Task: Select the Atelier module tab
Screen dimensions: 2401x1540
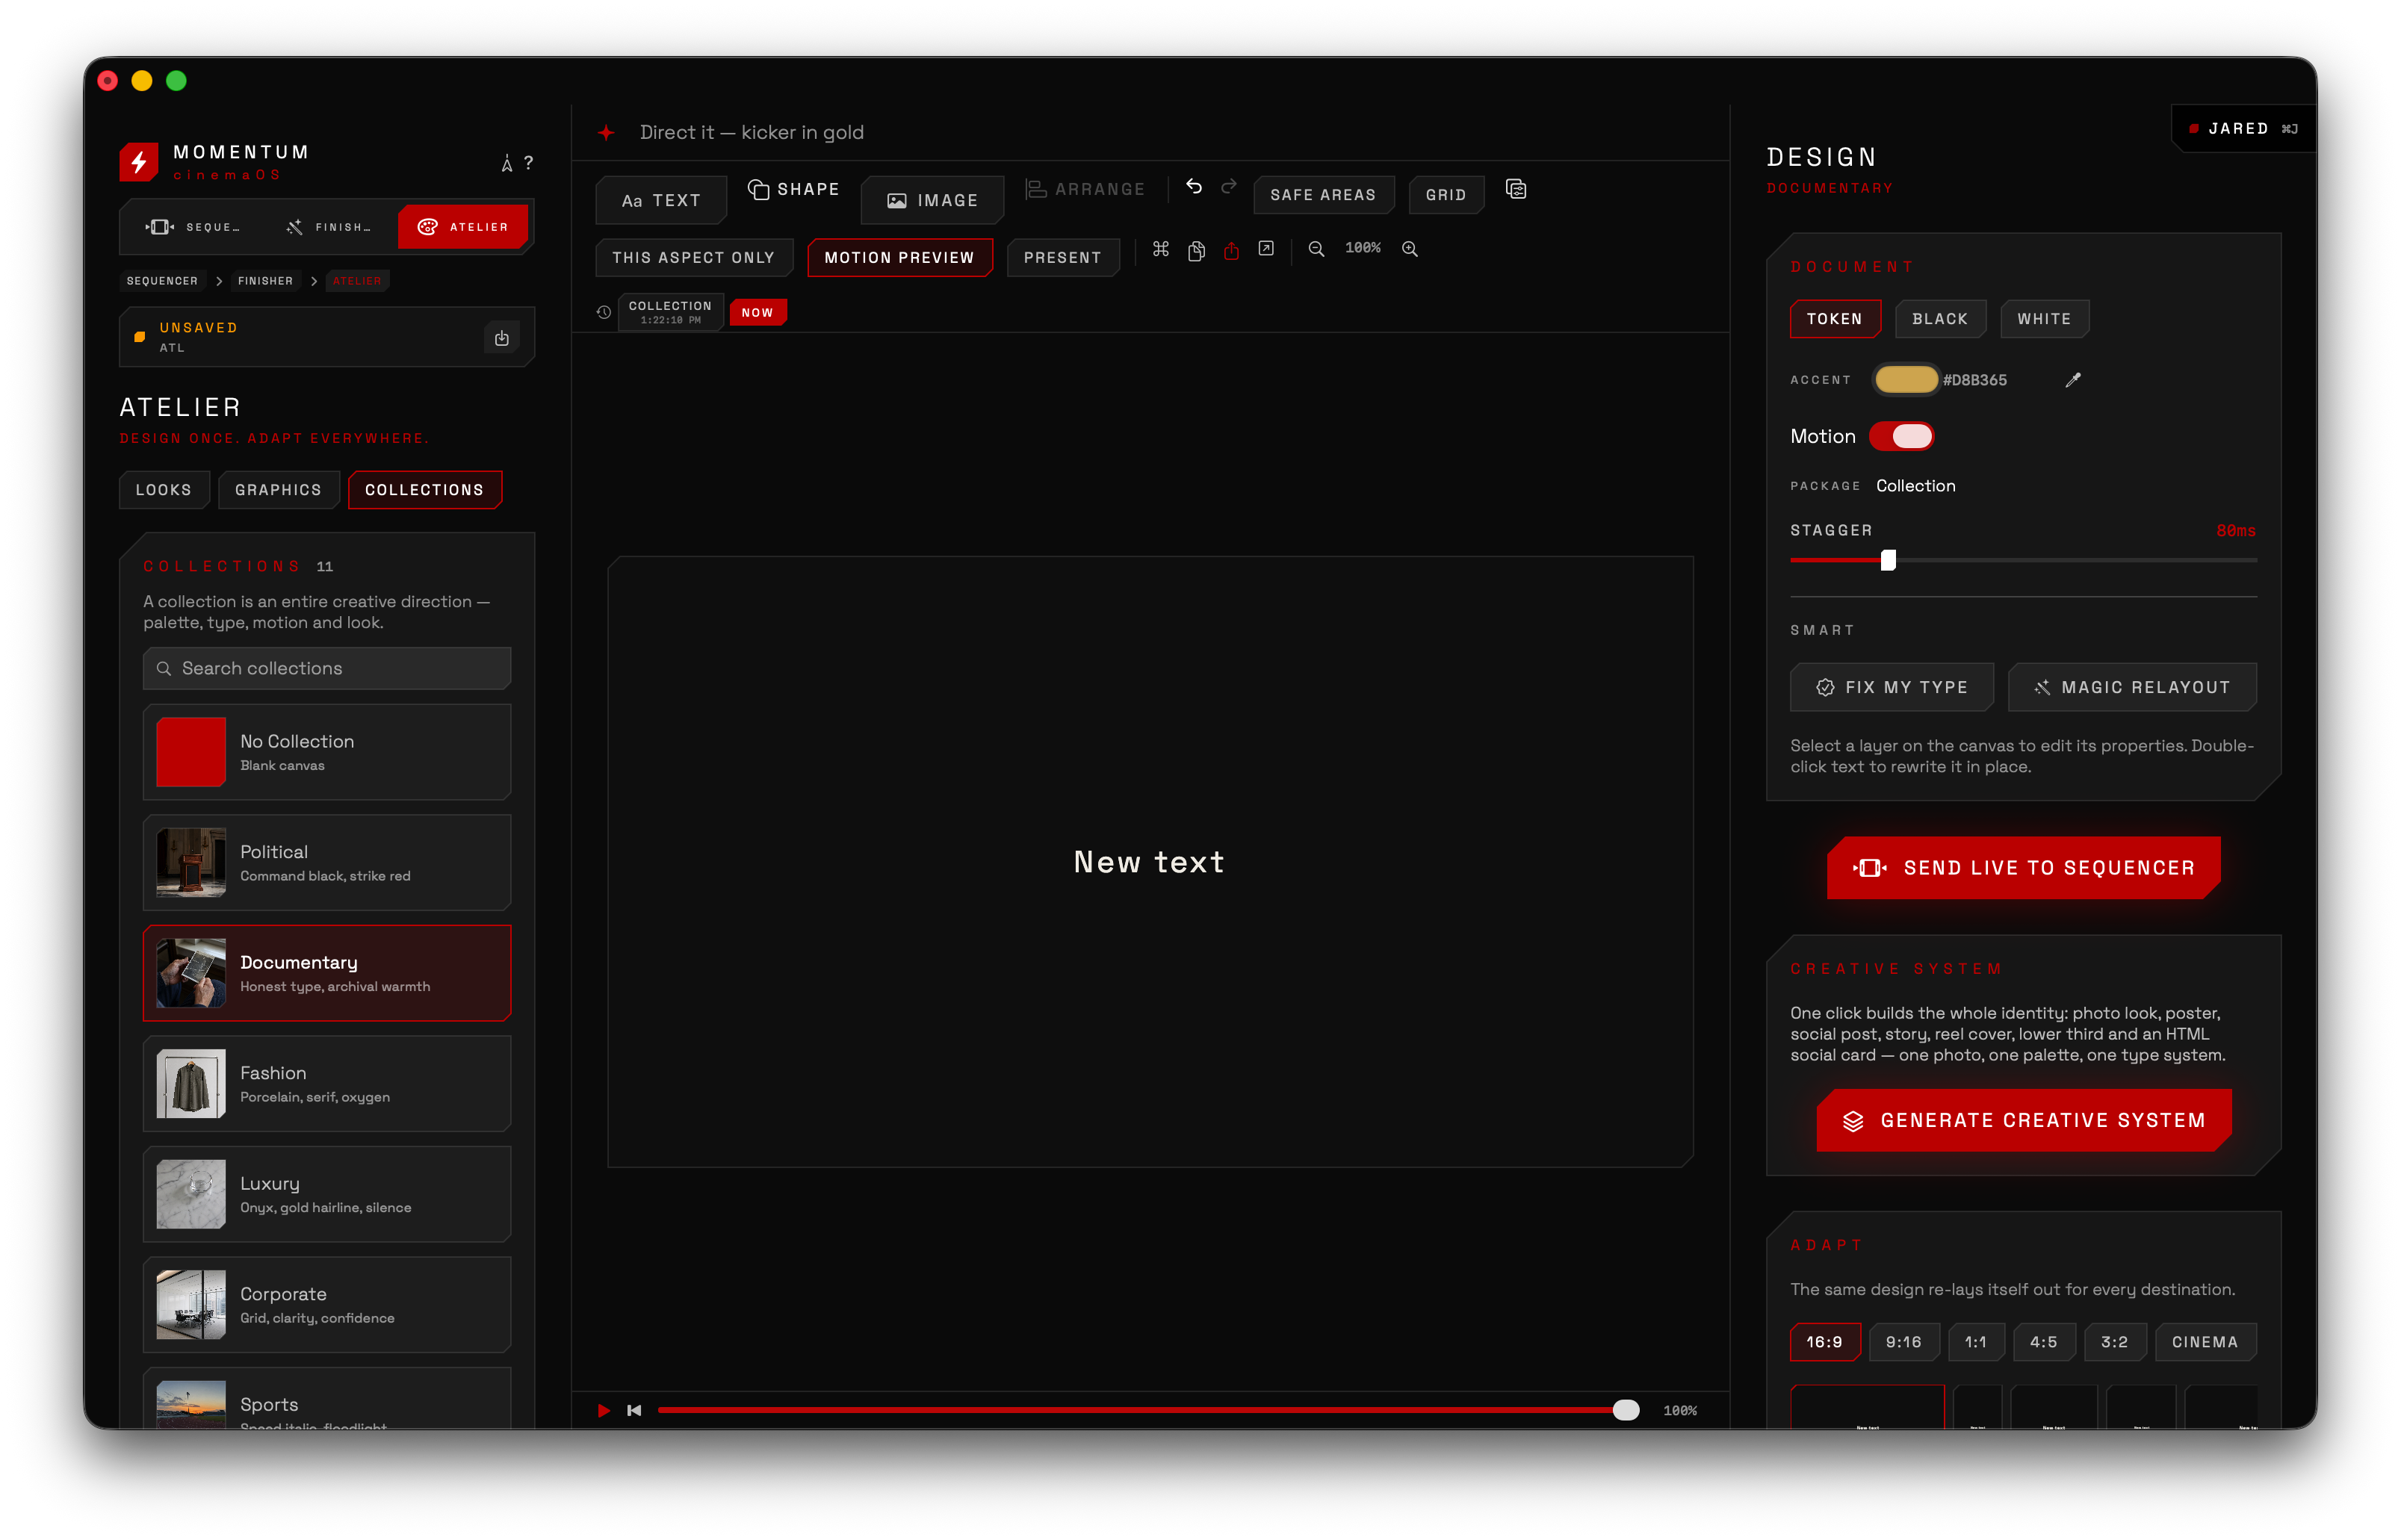Action: (x=463, y=227)
